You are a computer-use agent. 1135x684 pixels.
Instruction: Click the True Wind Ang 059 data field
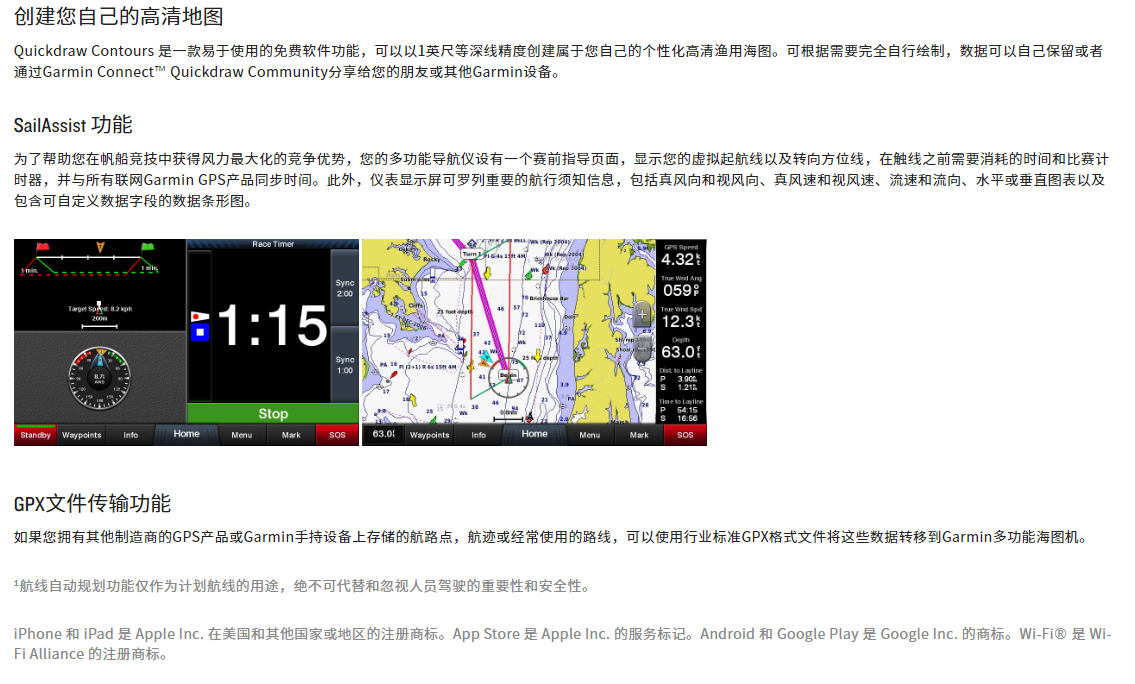point(680,287)
